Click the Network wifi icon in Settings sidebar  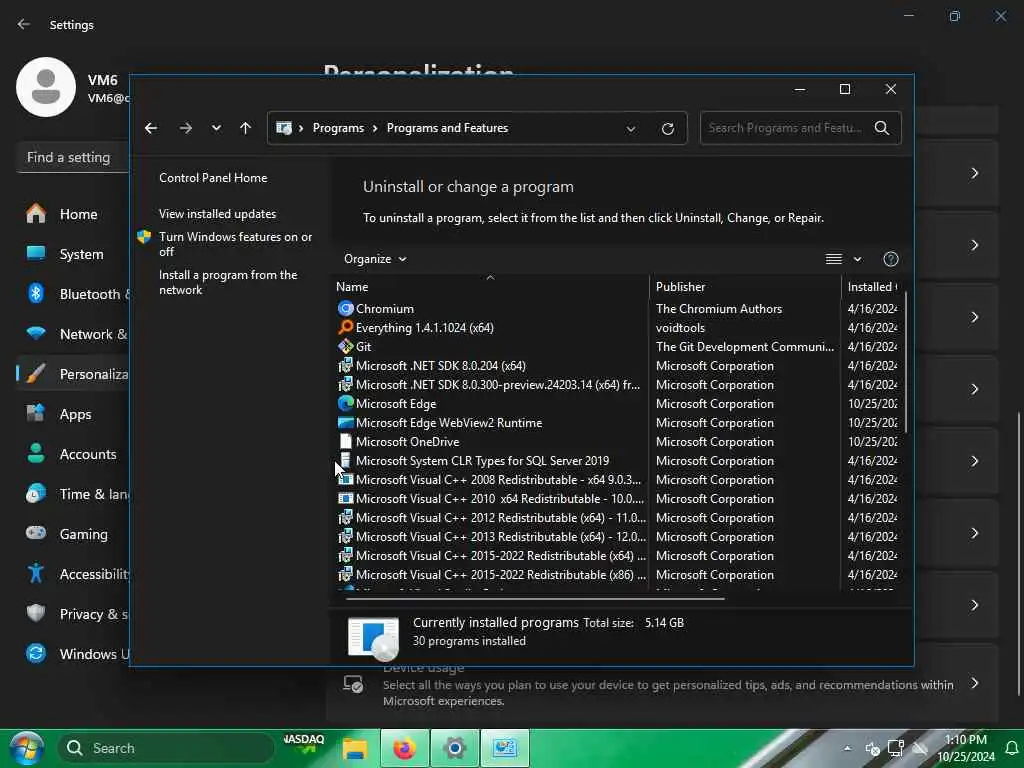coord(36,334)
